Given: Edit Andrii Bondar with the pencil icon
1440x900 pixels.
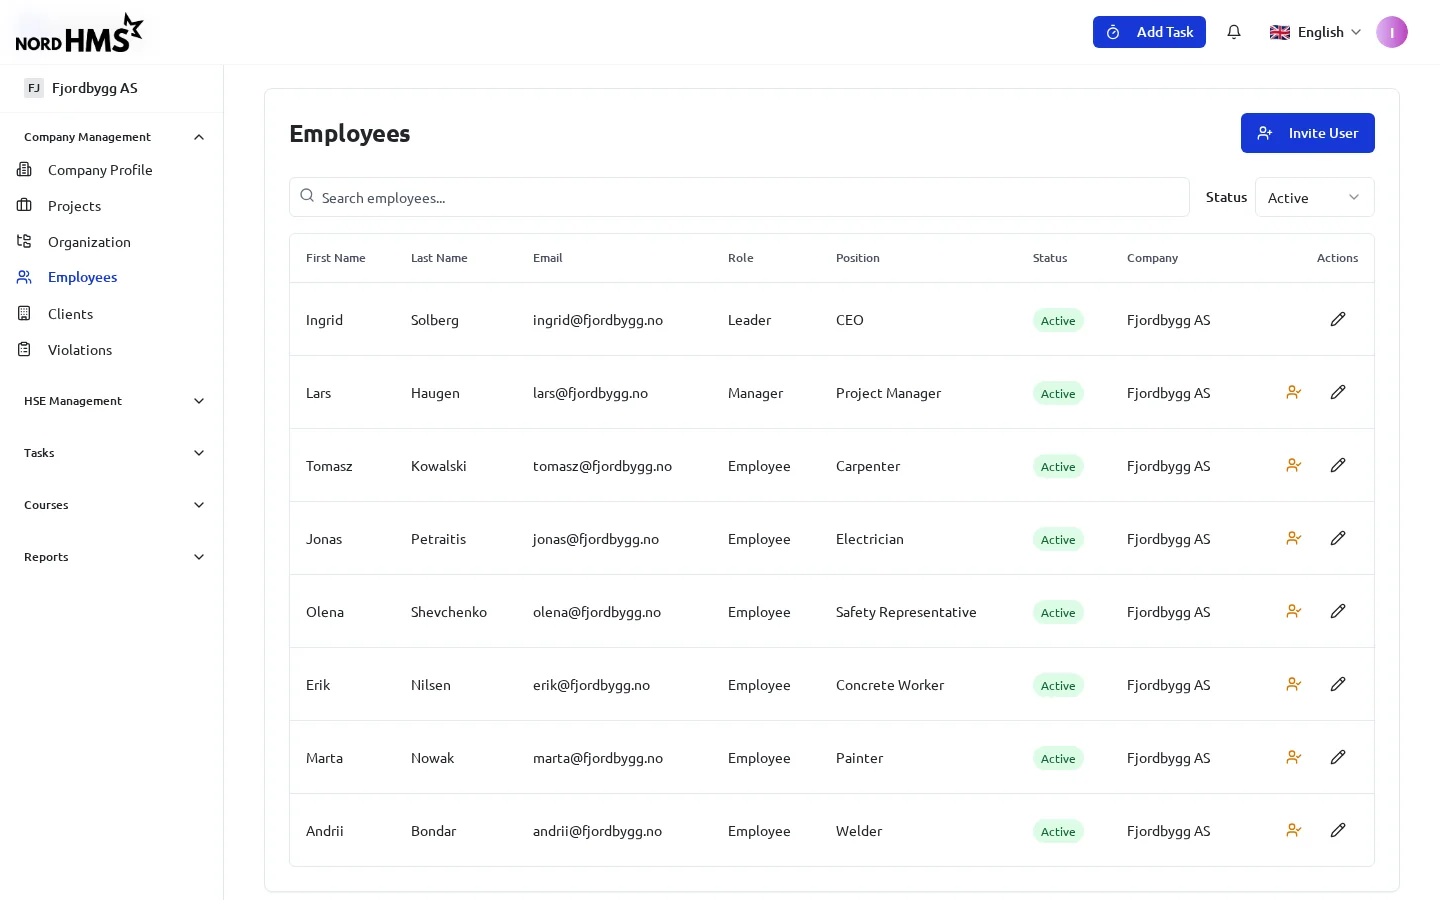Looking at the screenshot, I should (x=1338, y=830).
